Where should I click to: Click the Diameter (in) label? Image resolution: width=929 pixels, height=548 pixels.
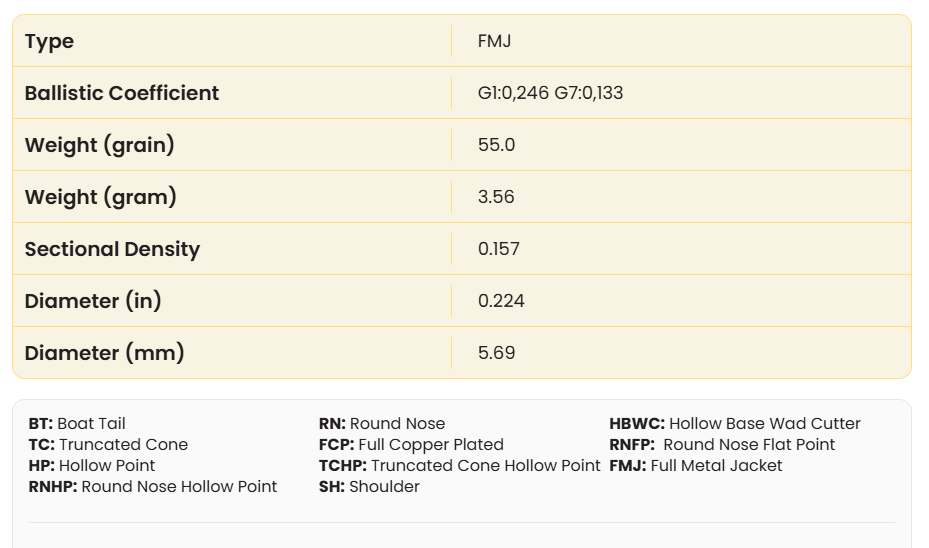[93, 301]
